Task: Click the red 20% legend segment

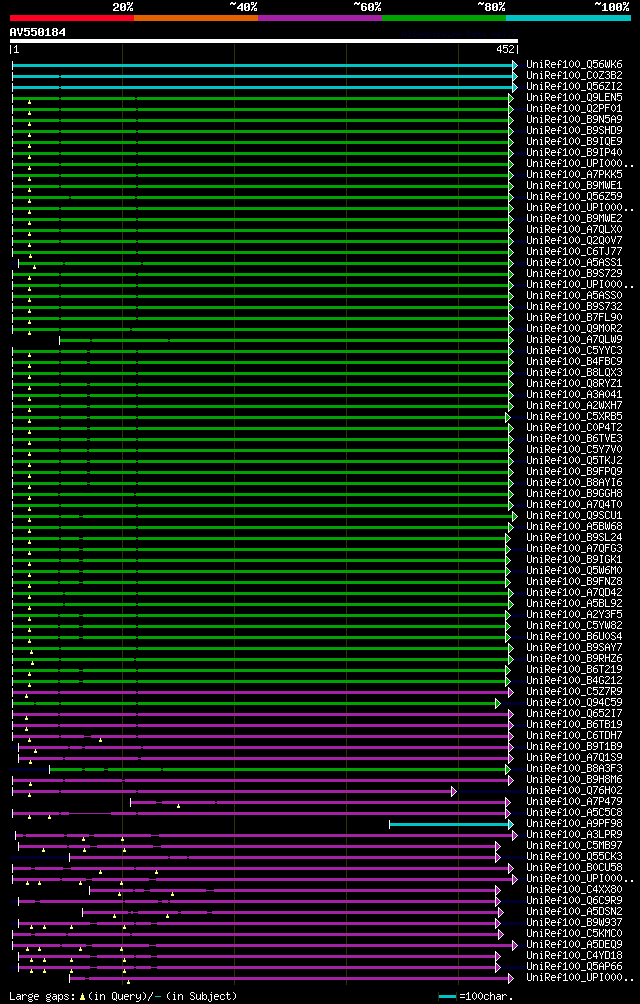Action: click(x=72, y=18)
